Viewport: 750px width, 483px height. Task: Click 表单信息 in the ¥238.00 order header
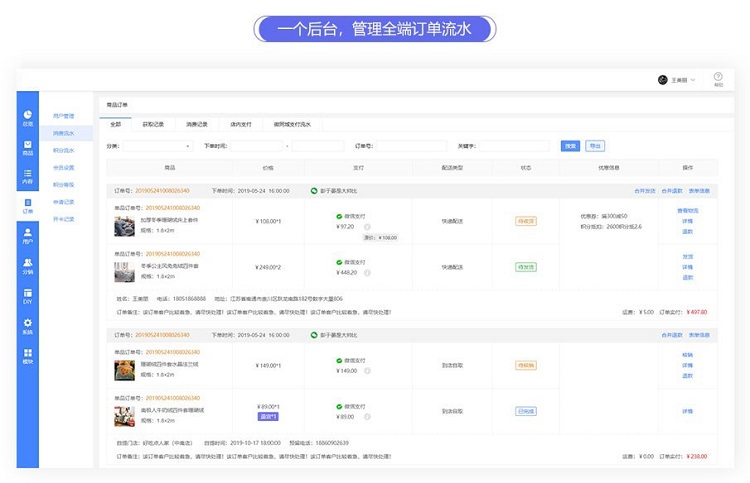tap(699, 335)
